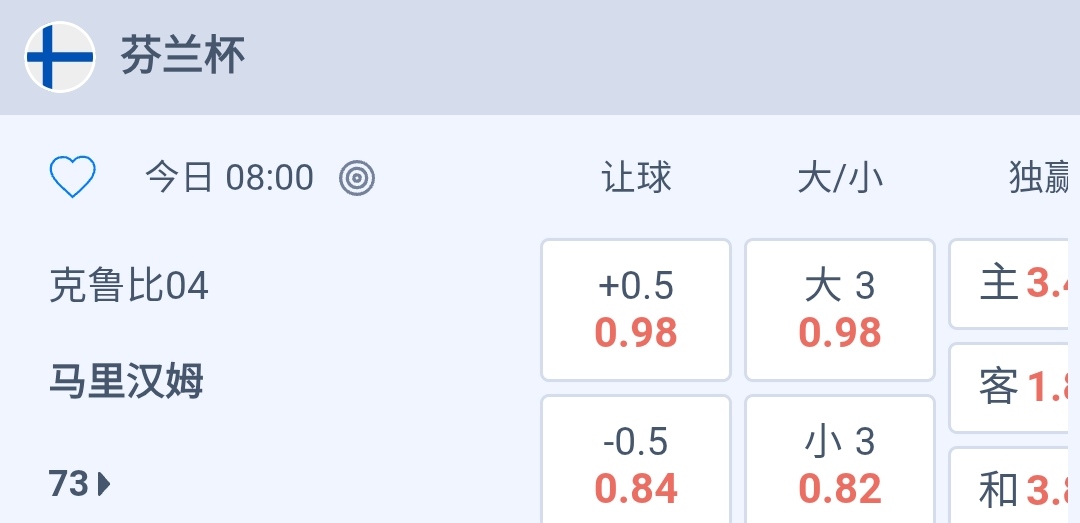Click the target icon beside 08:00

(357, 178)
